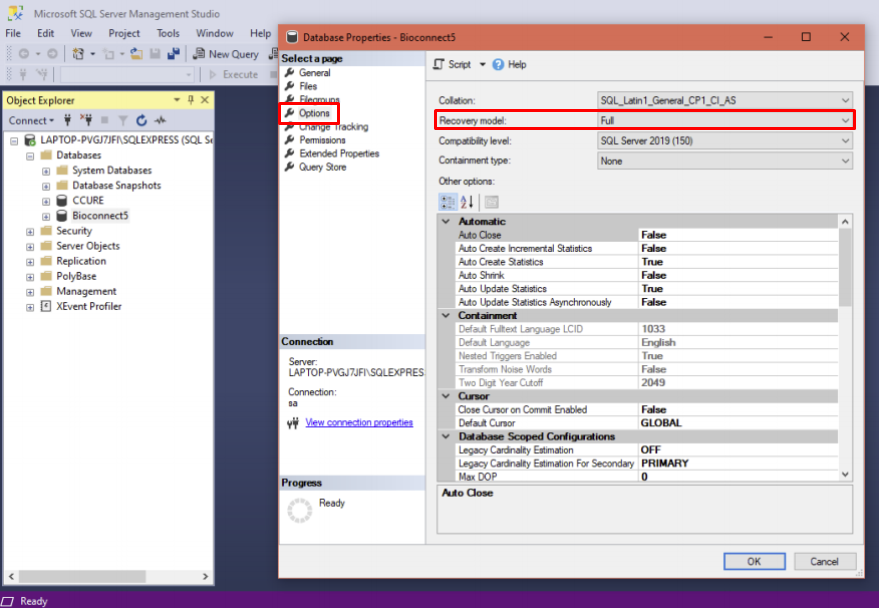Collapse the Cursor options group
879x608 pixels.
click(446, 396)
